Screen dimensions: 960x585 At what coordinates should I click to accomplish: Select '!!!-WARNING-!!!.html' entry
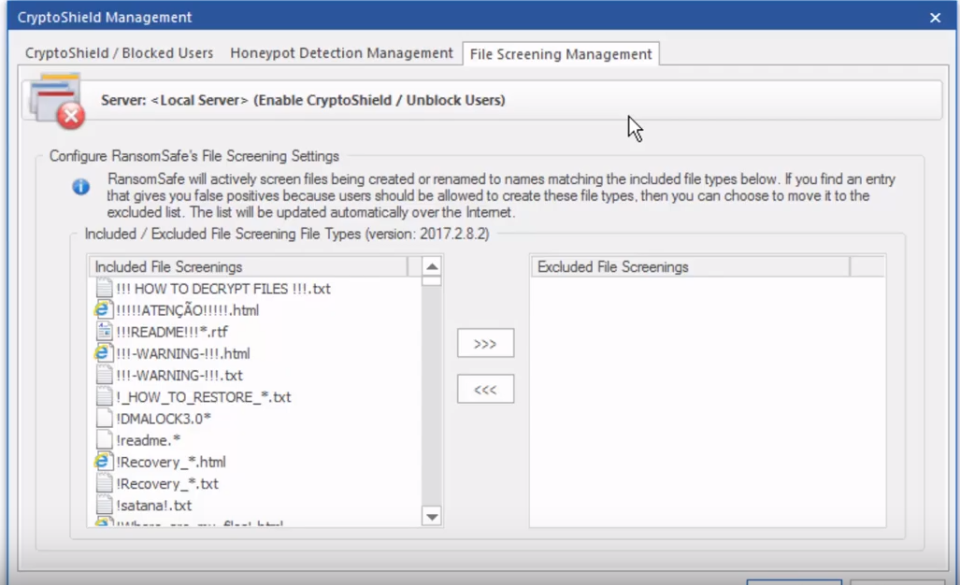tap(173, 354)
